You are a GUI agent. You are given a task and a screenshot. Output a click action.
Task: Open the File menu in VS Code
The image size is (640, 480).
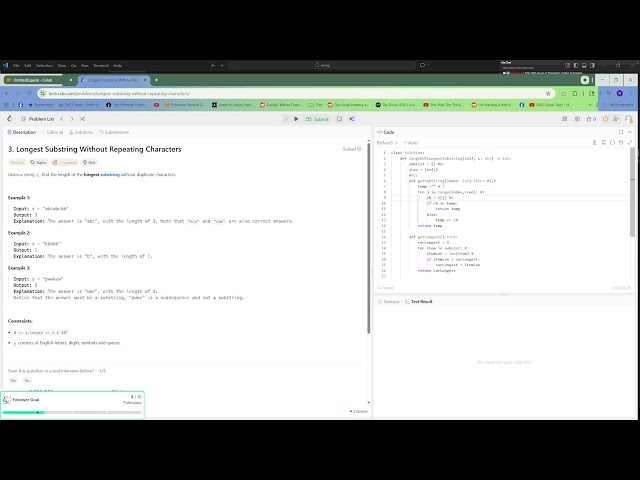(x=16, y=65)
